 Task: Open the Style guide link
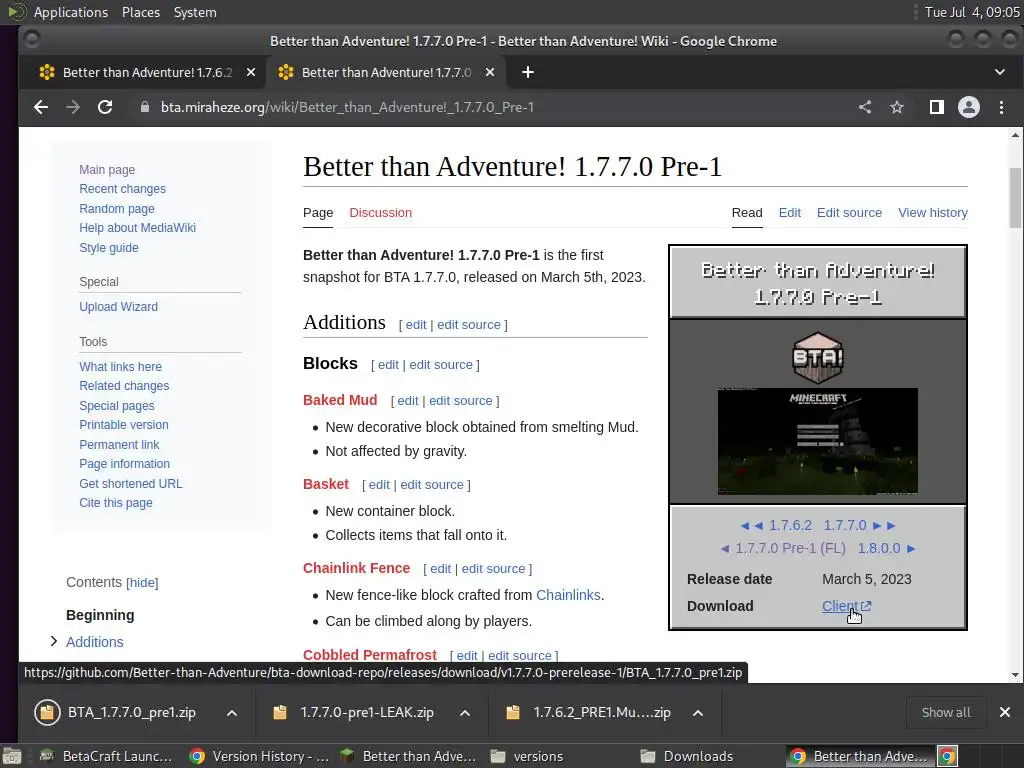(x=108, y=248)
